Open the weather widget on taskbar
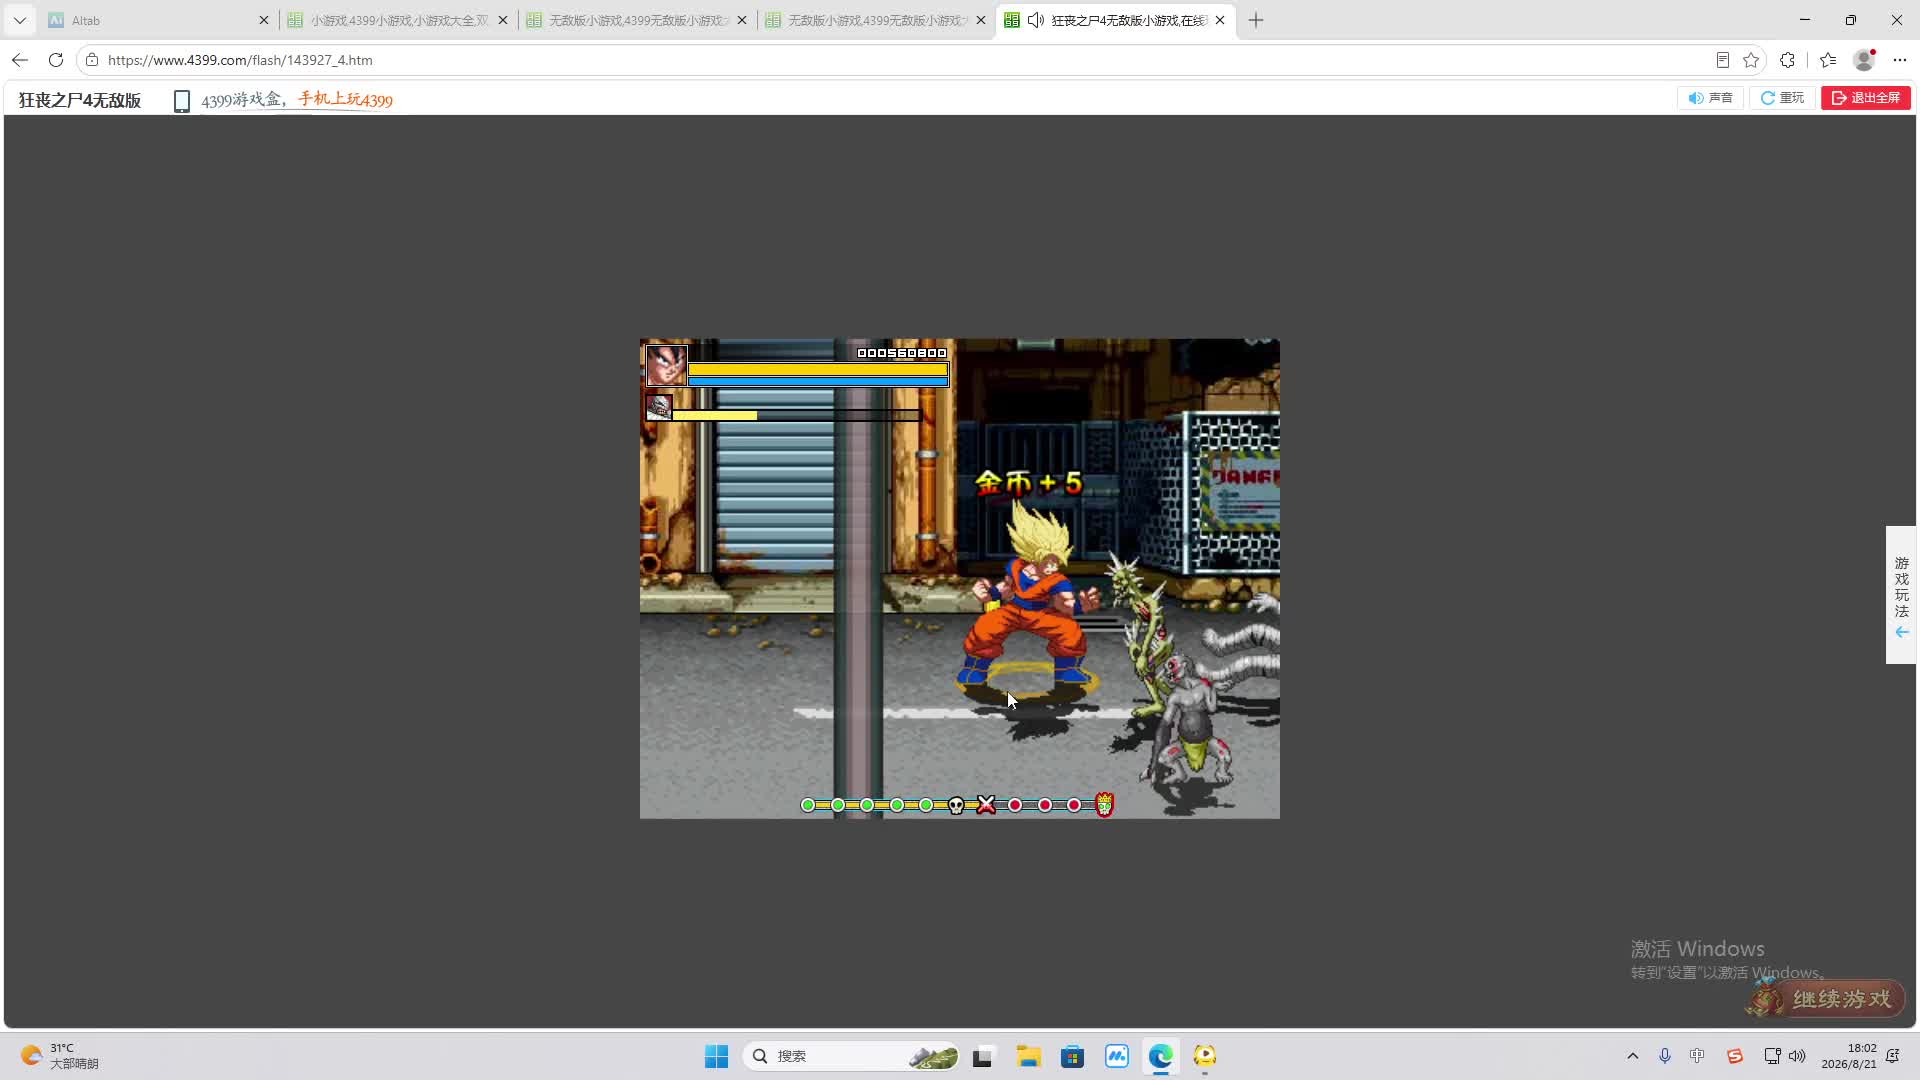 pyautogui.click(x=60, y=1056)
